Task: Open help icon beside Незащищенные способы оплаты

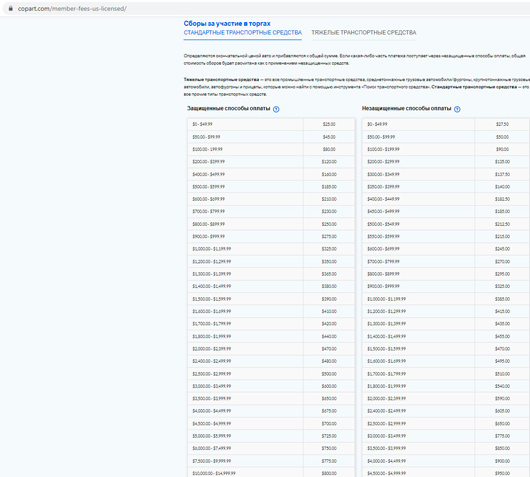Action: (x=457, y=109)
